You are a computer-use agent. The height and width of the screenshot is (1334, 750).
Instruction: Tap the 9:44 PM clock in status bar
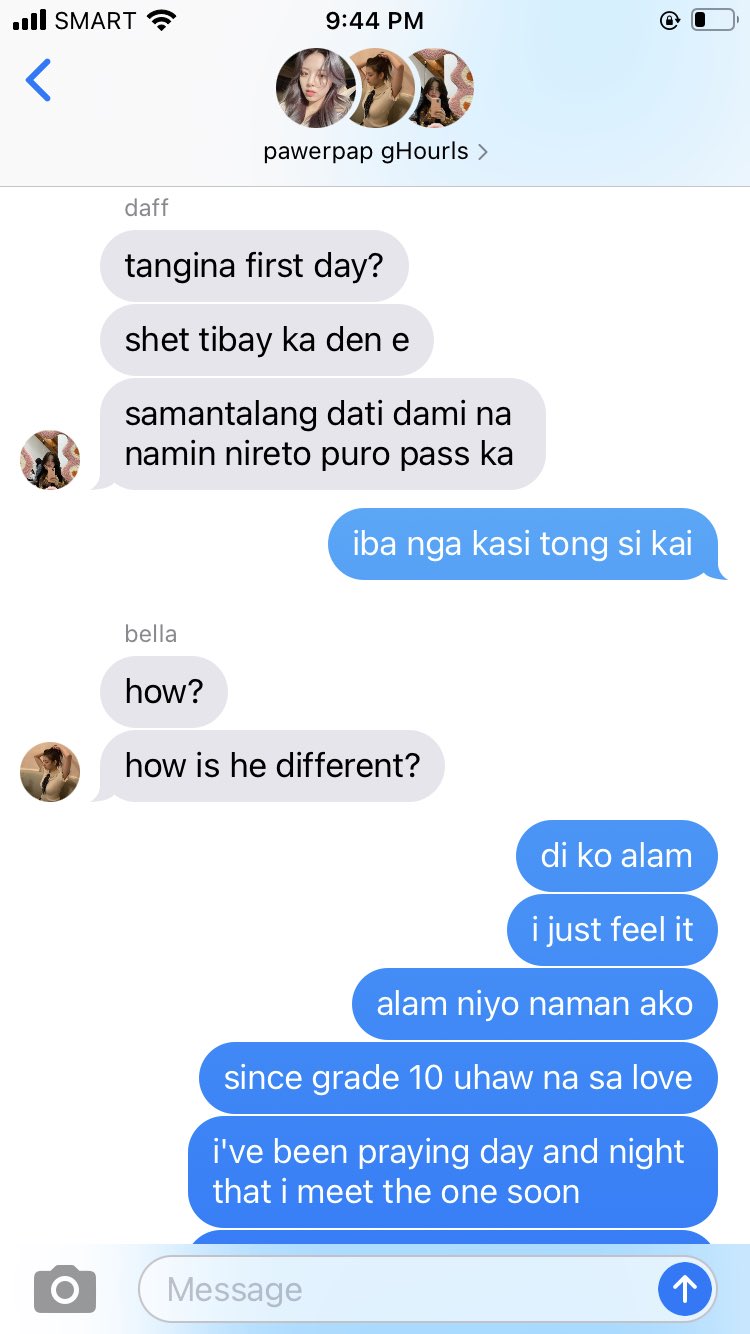[375, 20]
